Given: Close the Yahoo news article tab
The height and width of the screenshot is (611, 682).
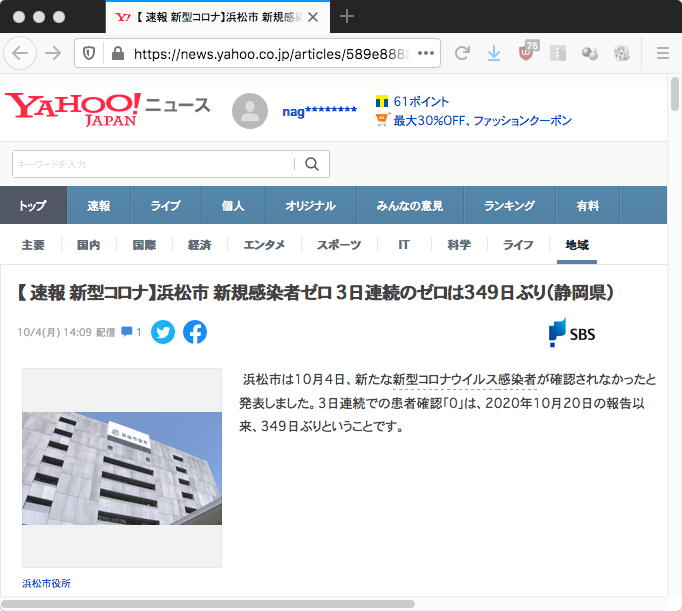Looking at the screenshot, I should 313,17.
